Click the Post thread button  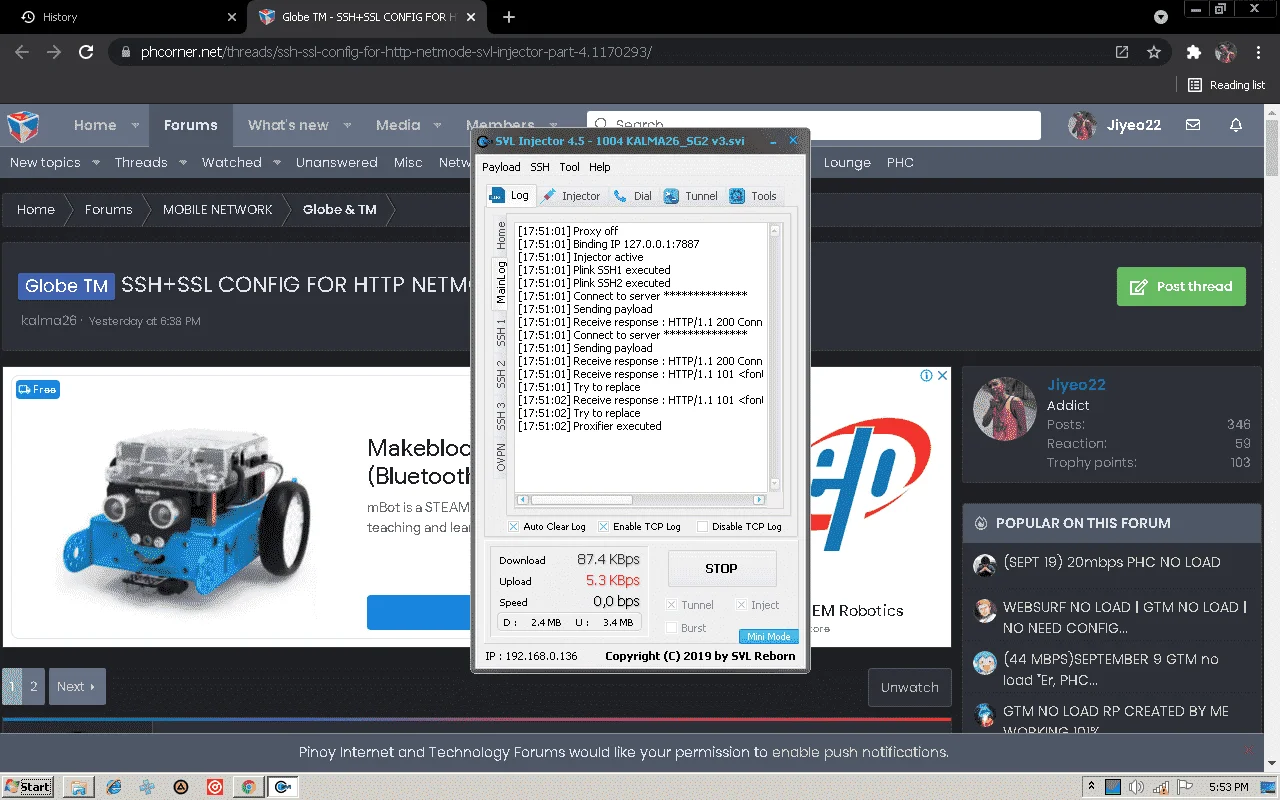1181,286
